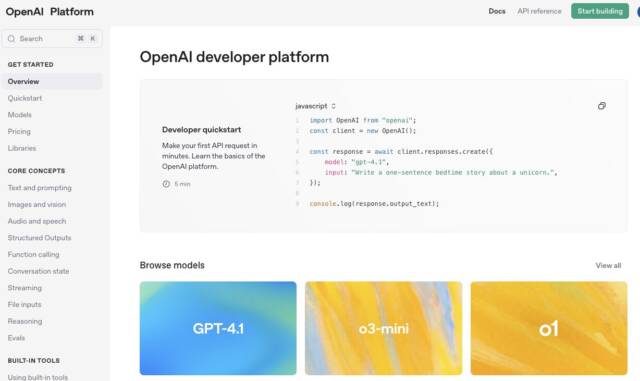Image resolution: width=640 pixels, height=381 pixels.
Task: Open Developer quickstart heading link
Action: pos(201,129)
